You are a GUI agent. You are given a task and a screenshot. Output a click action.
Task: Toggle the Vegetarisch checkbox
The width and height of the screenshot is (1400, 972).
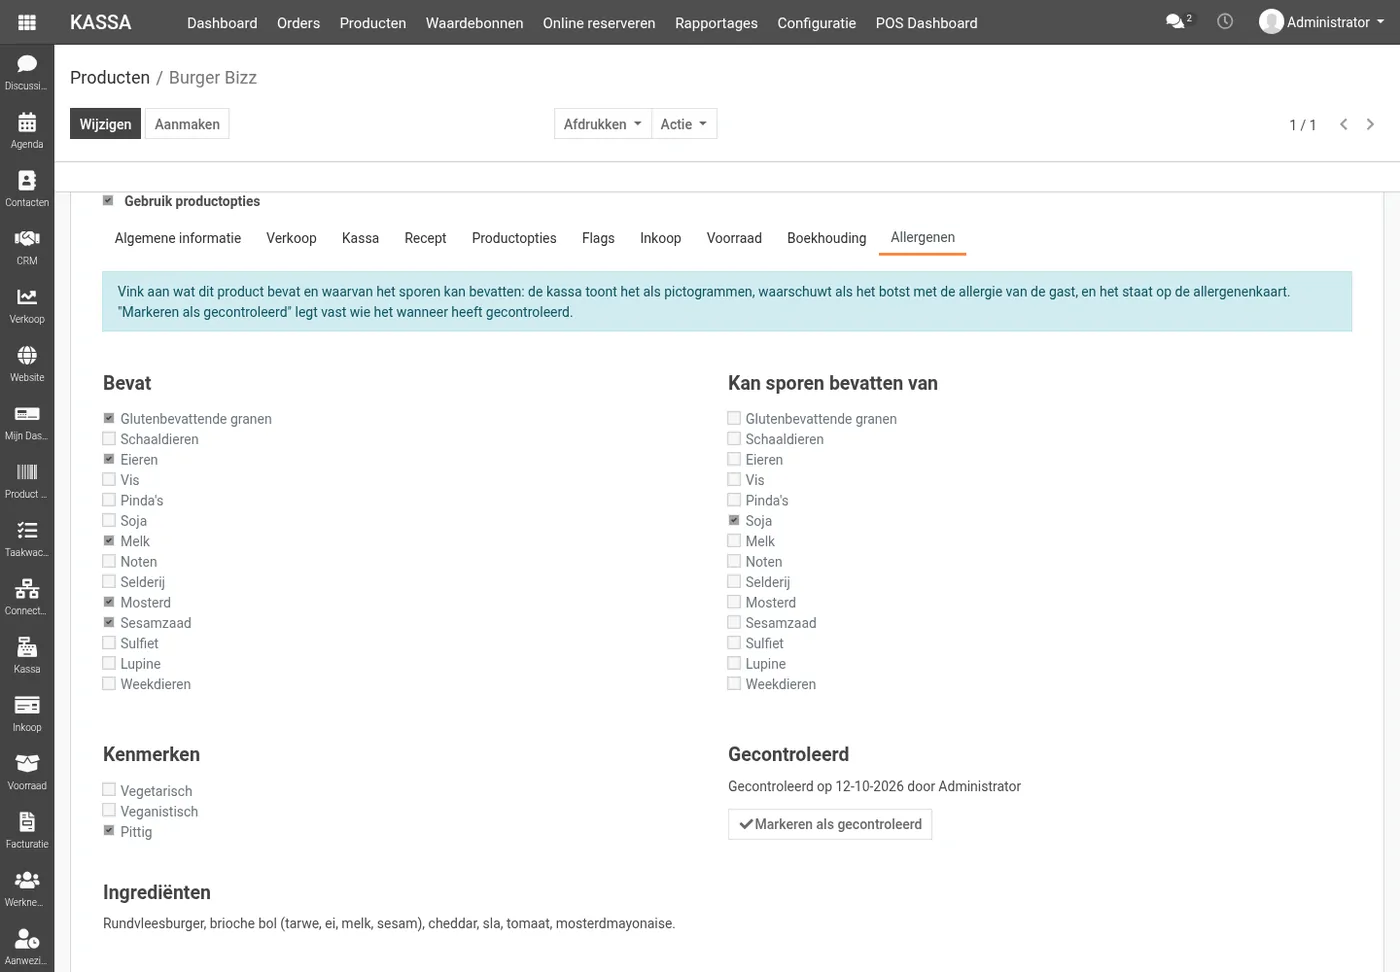click(109, 790)
